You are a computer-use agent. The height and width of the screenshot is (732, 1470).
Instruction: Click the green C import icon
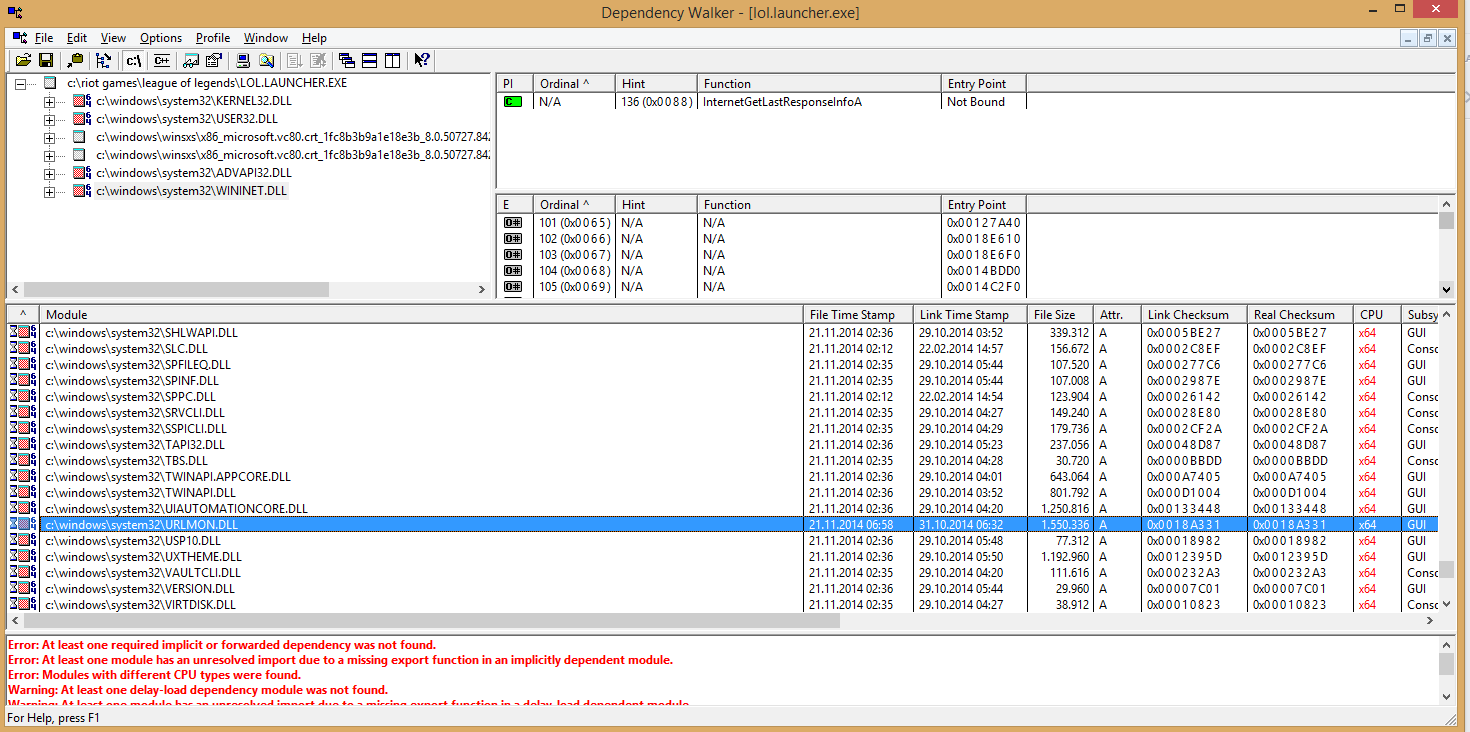pyautogui.click(x=513, y=102)
